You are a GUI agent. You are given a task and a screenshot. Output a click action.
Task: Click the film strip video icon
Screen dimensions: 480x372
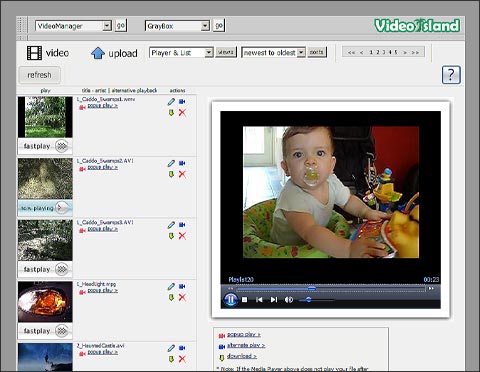click(x=34, y=53)
